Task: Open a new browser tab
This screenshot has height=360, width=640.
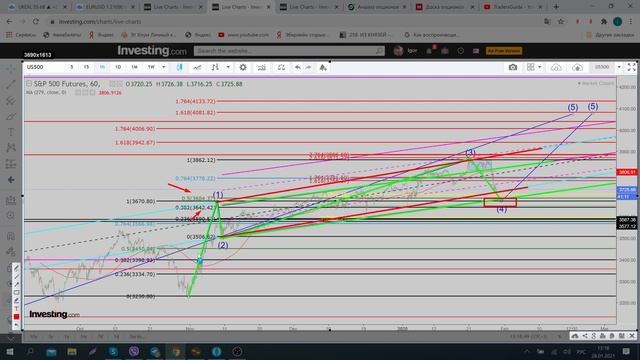Action: [x=556, y=7]
